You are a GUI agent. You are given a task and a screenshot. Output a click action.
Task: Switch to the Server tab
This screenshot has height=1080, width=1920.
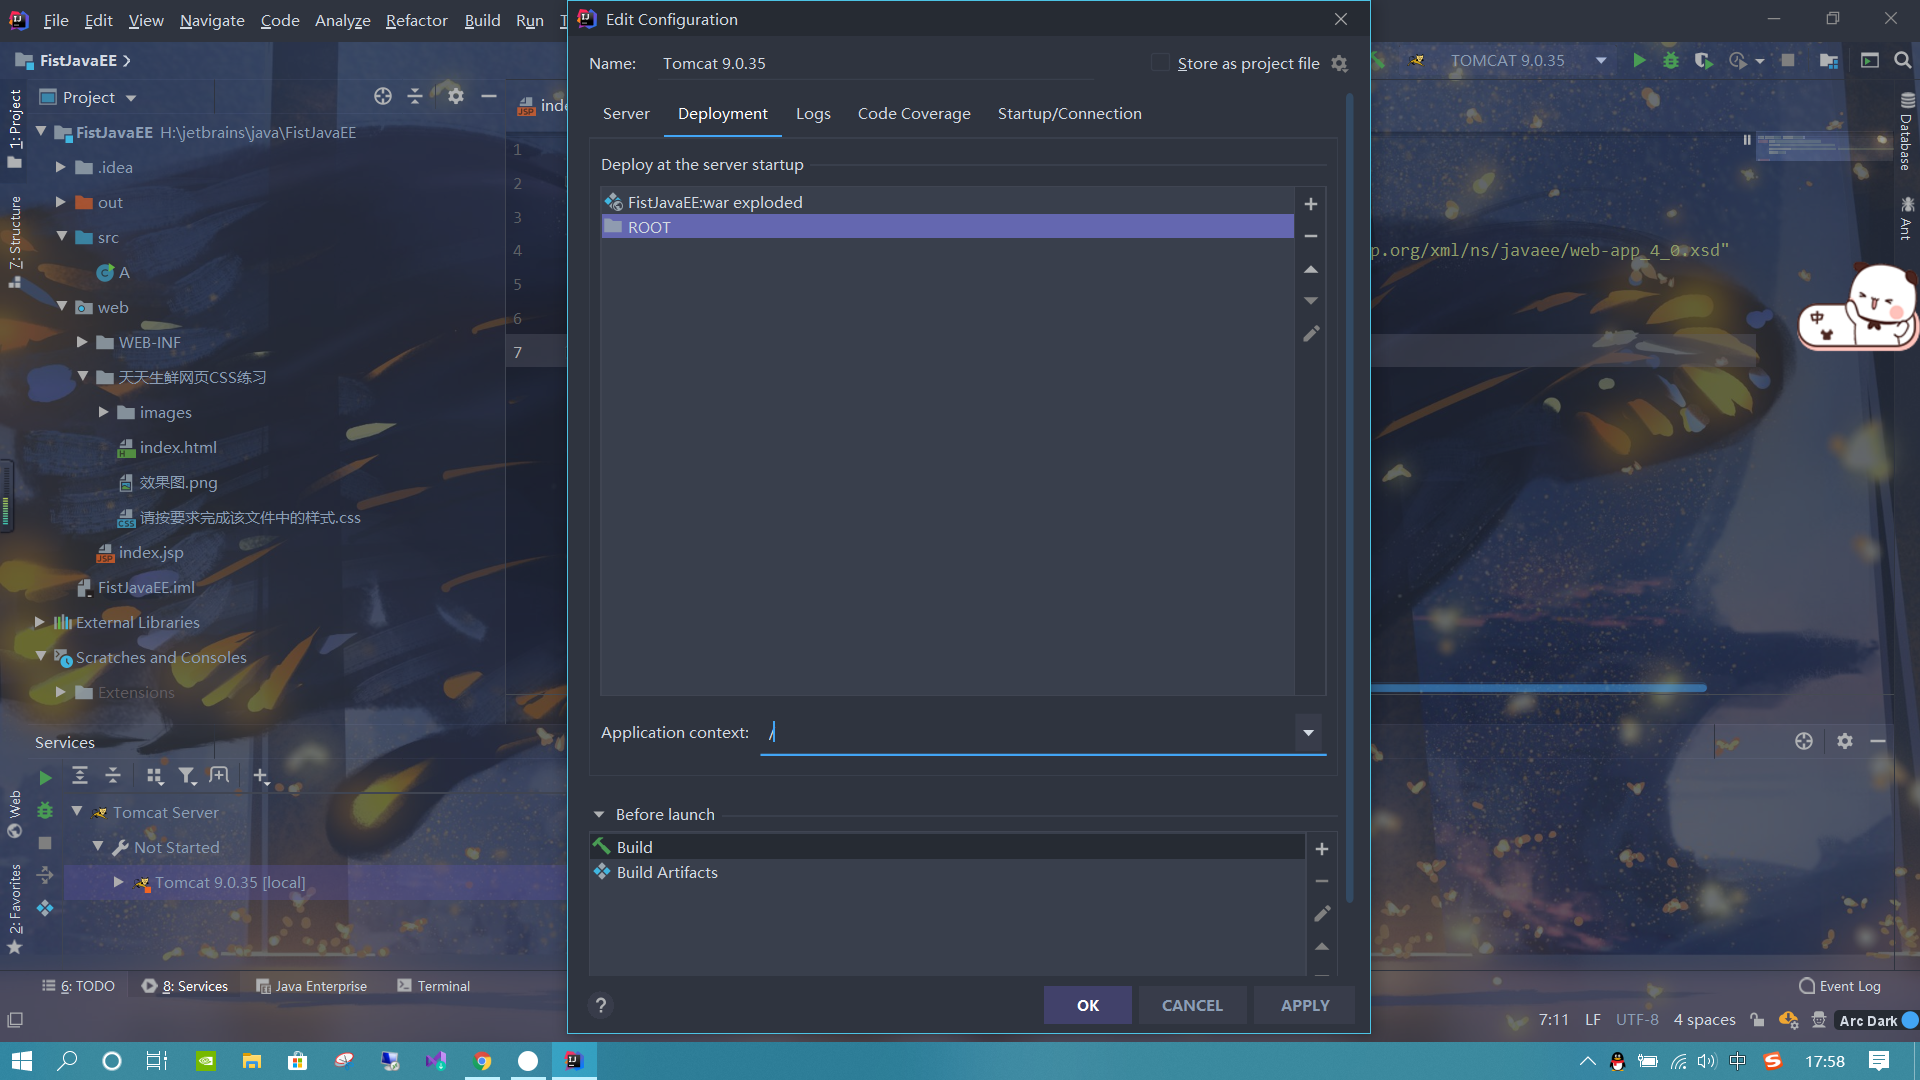tap(626, 114)
